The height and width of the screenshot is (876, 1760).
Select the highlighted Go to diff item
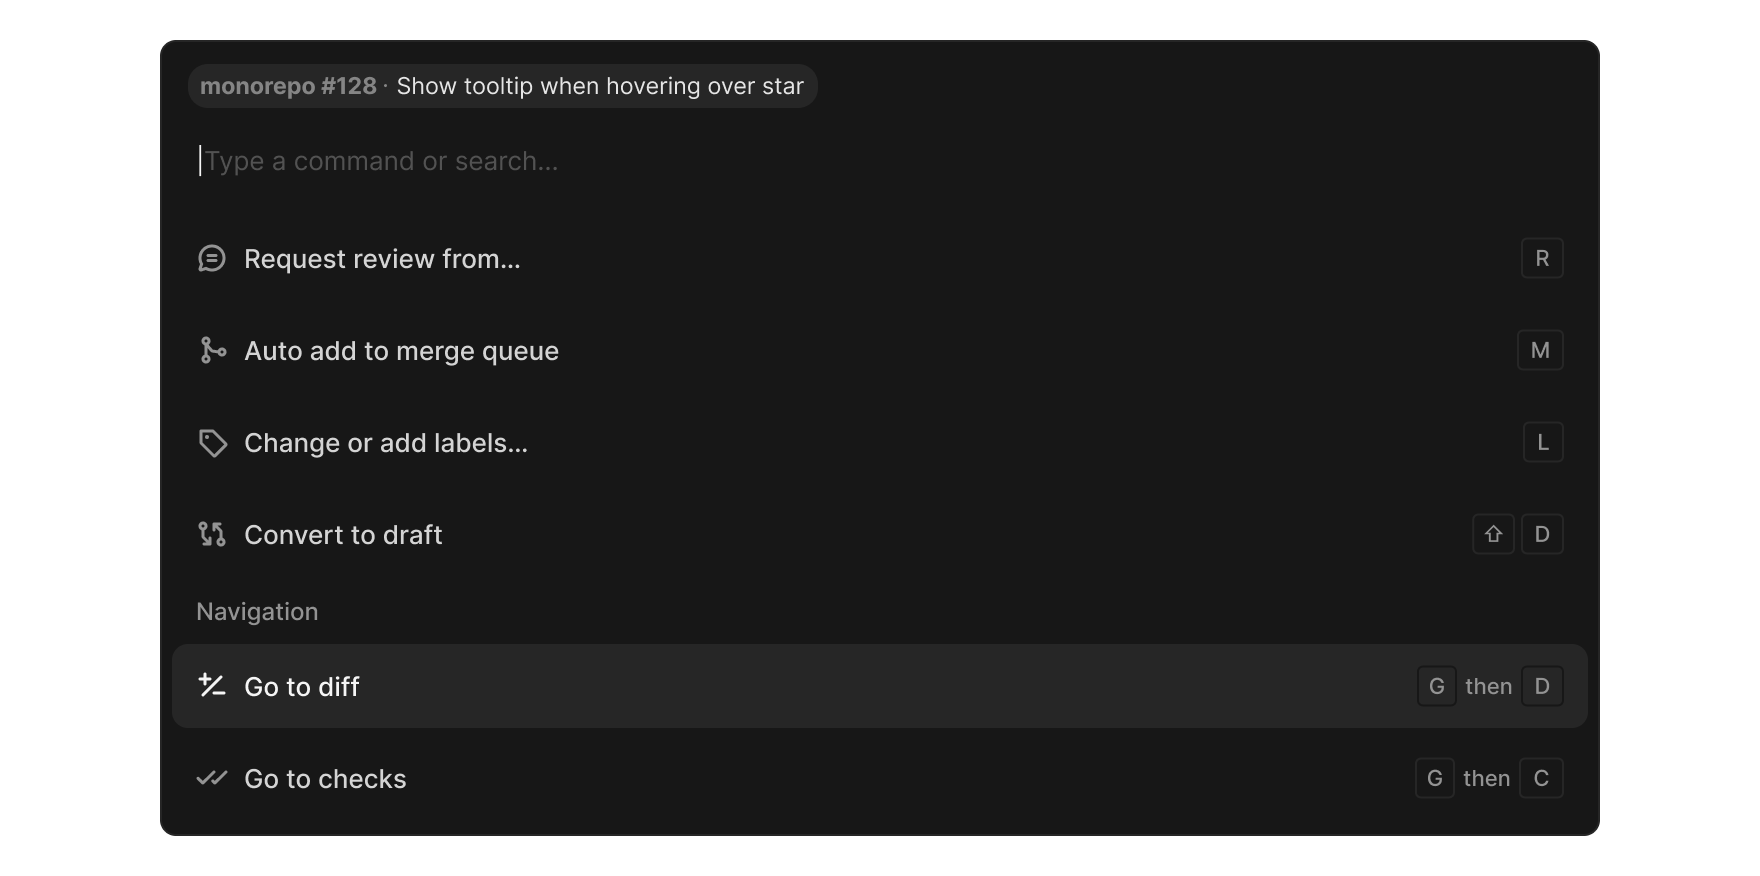(880, 686)
